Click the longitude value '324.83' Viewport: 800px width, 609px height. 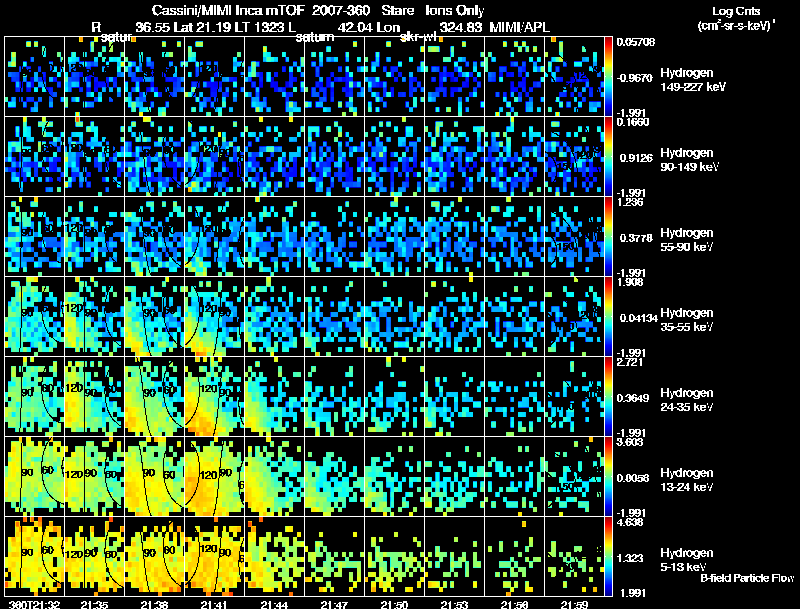460,27
